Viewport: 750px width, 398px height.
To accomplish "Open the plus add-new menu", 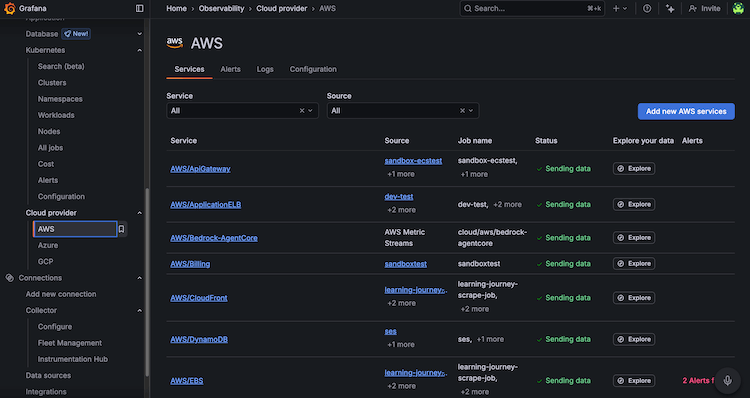I will [x=620, y=8].
